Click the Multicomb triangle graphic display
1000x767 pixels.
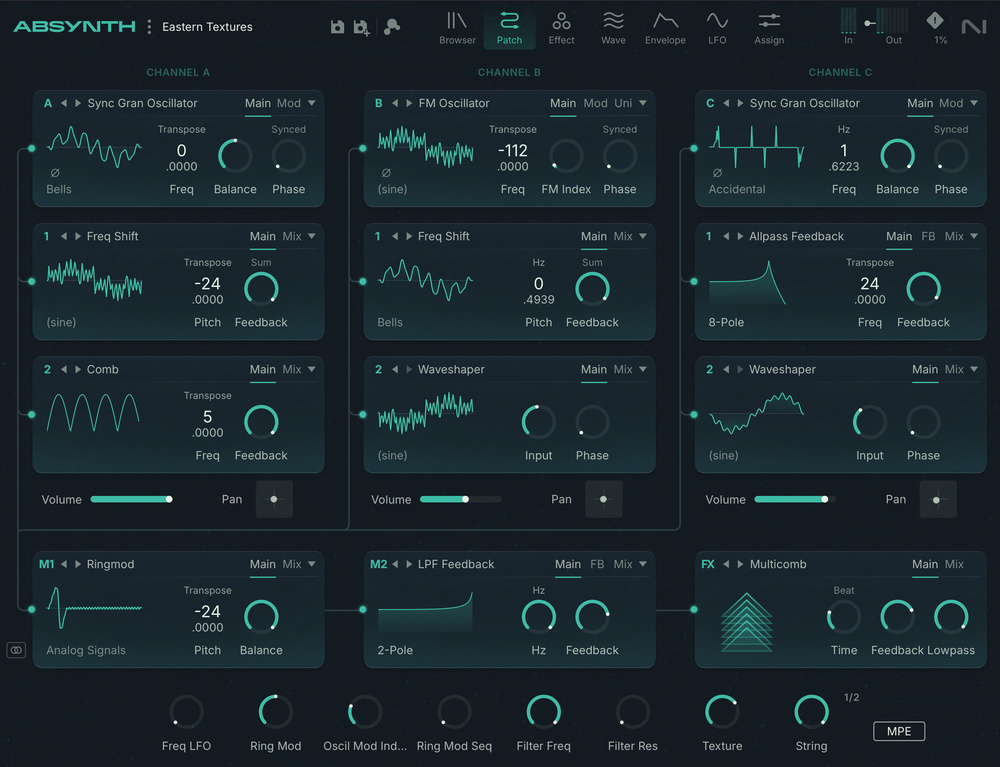(x=746, y=622)
